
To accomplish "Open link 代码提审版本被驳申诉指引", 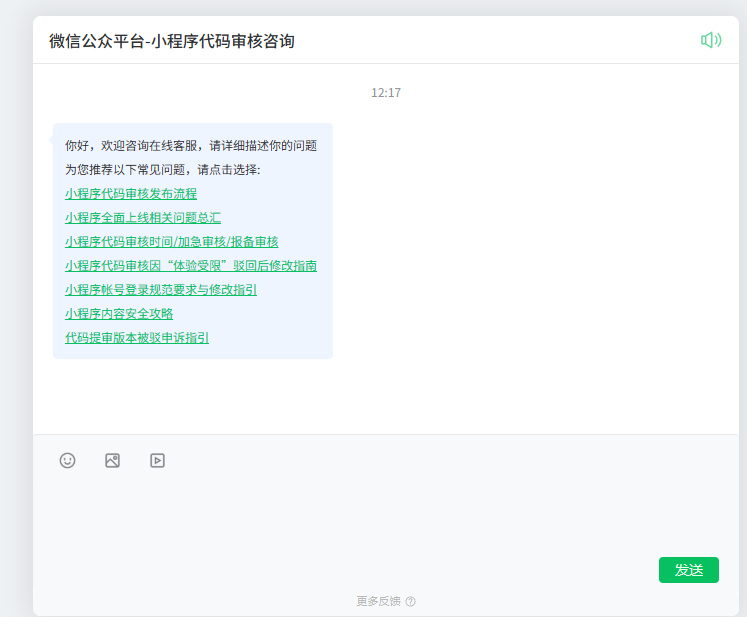I will tap(137, 338).
